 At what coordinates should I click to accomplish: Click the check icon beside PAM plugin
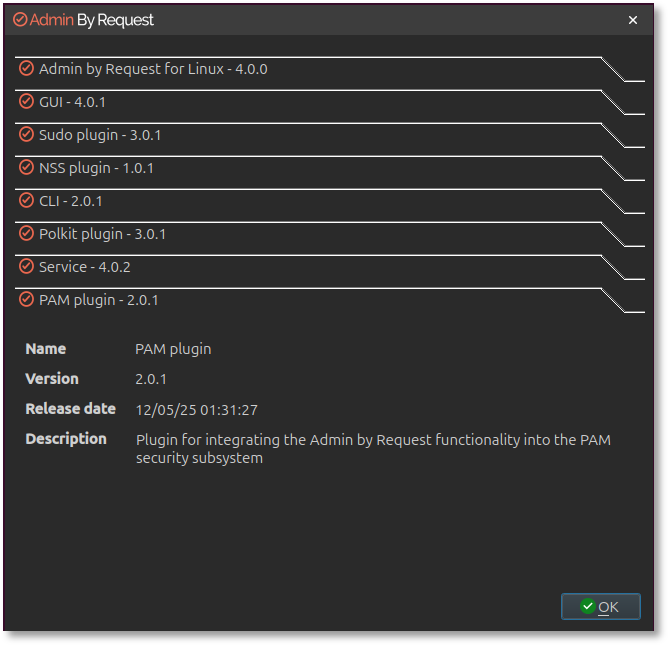(x=27, y=300)
